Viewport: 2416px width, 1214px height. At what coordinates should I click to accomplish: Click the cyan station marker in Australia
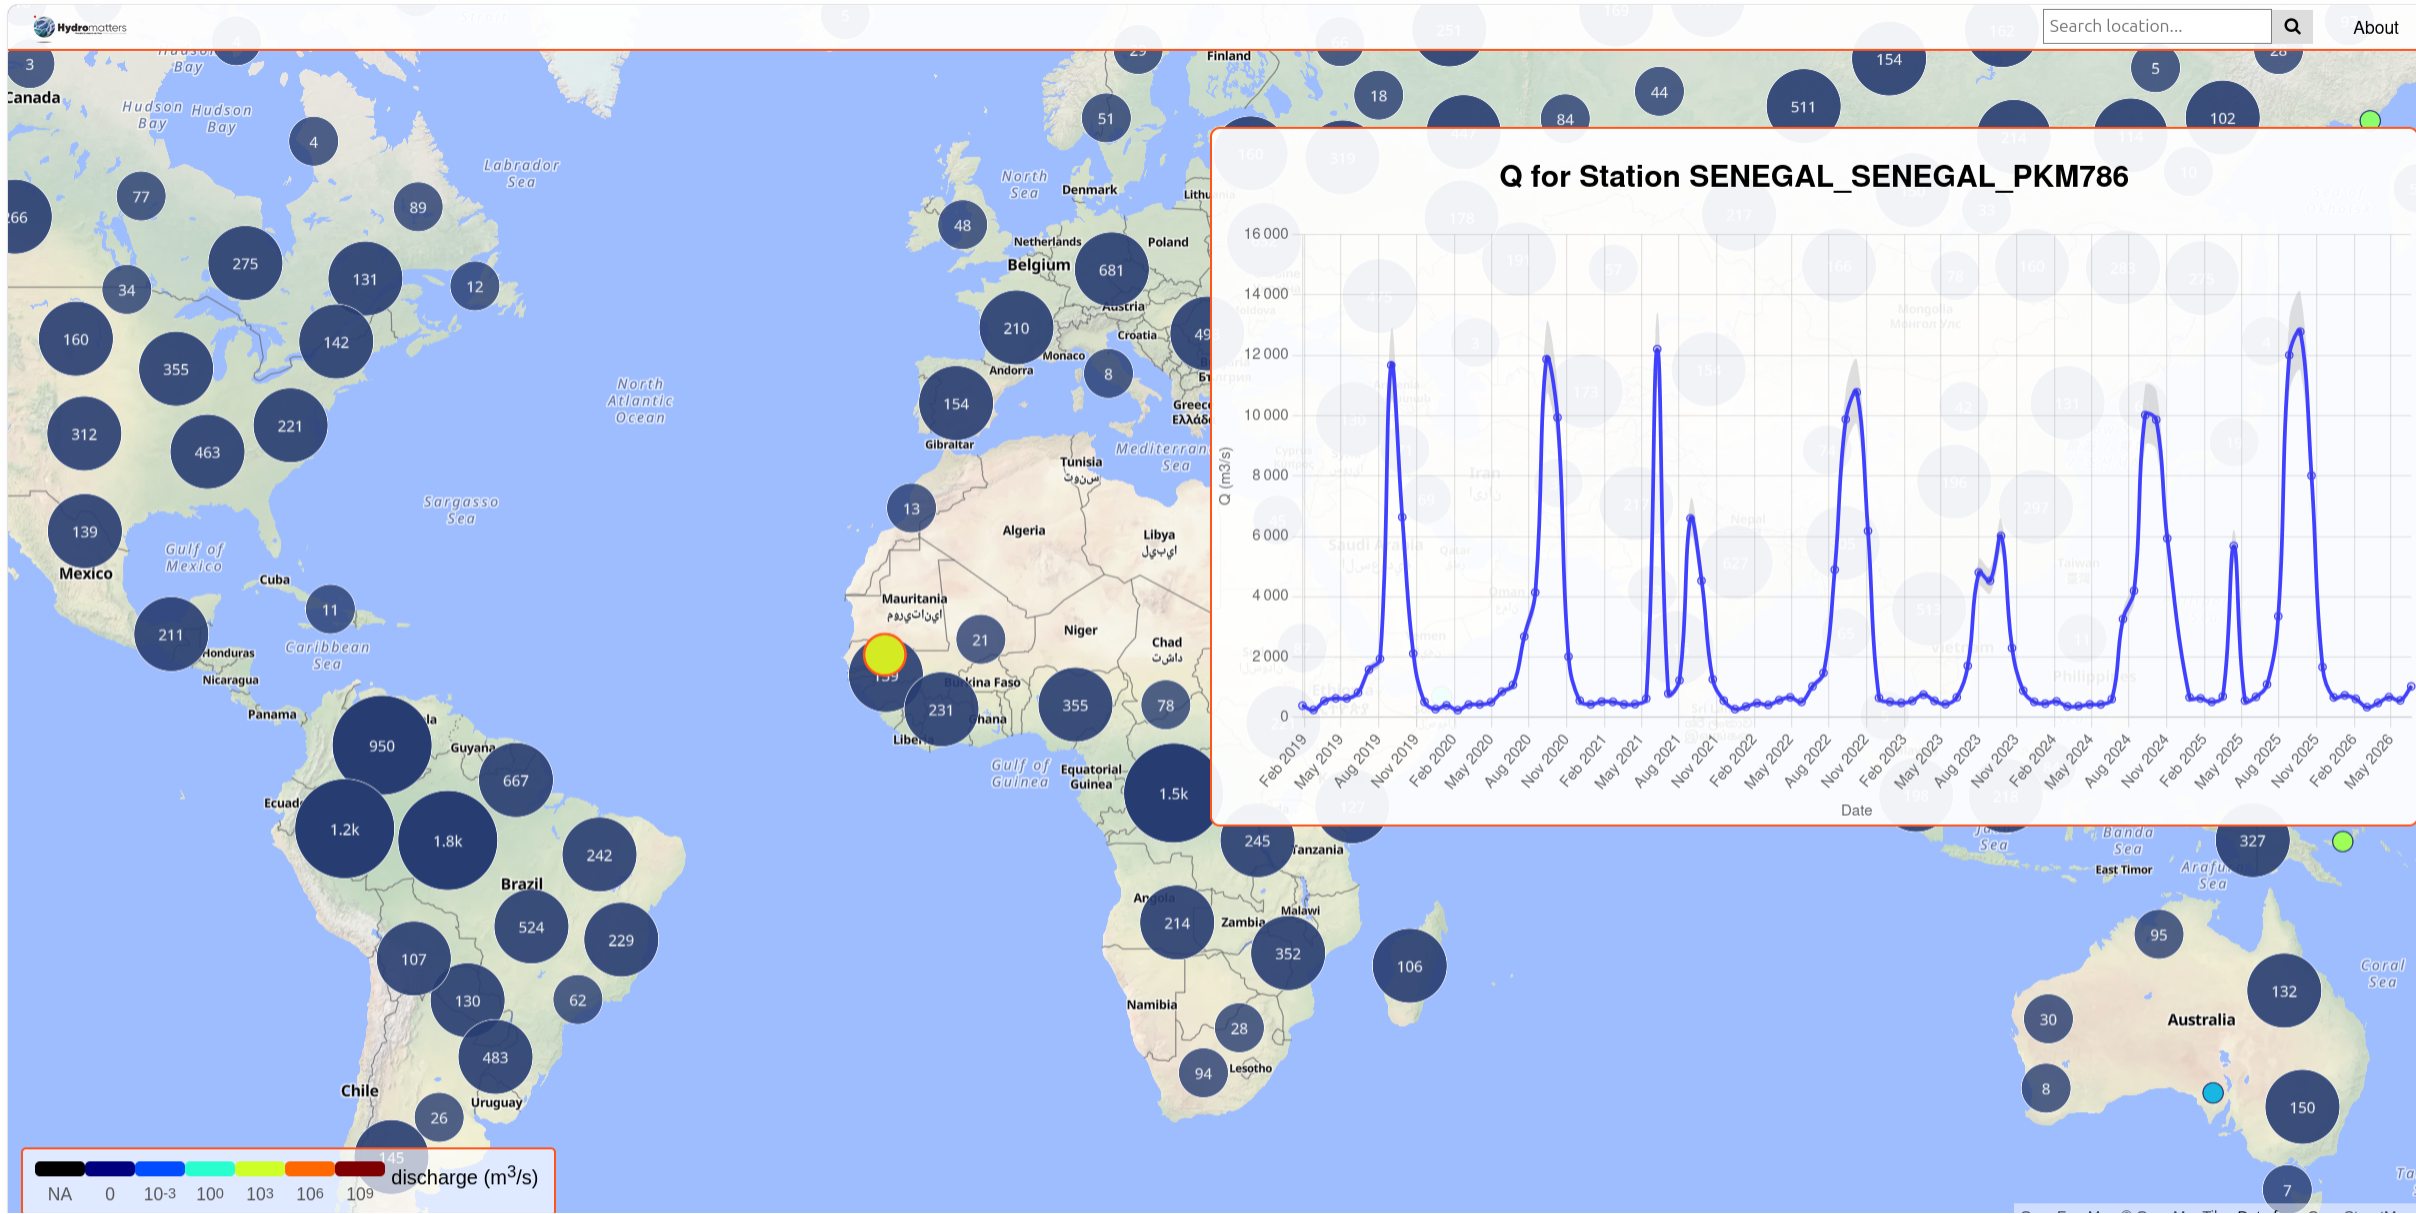2213,1093
